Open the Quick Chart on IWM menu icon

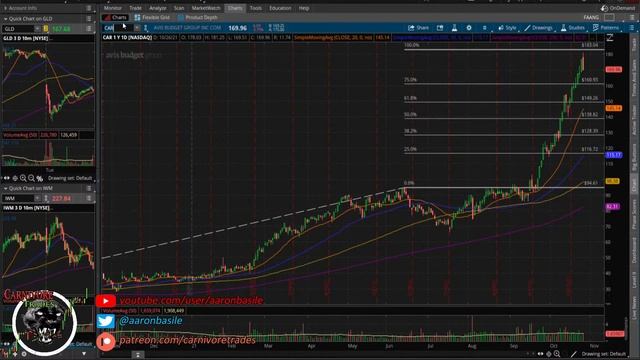point(89,188)
